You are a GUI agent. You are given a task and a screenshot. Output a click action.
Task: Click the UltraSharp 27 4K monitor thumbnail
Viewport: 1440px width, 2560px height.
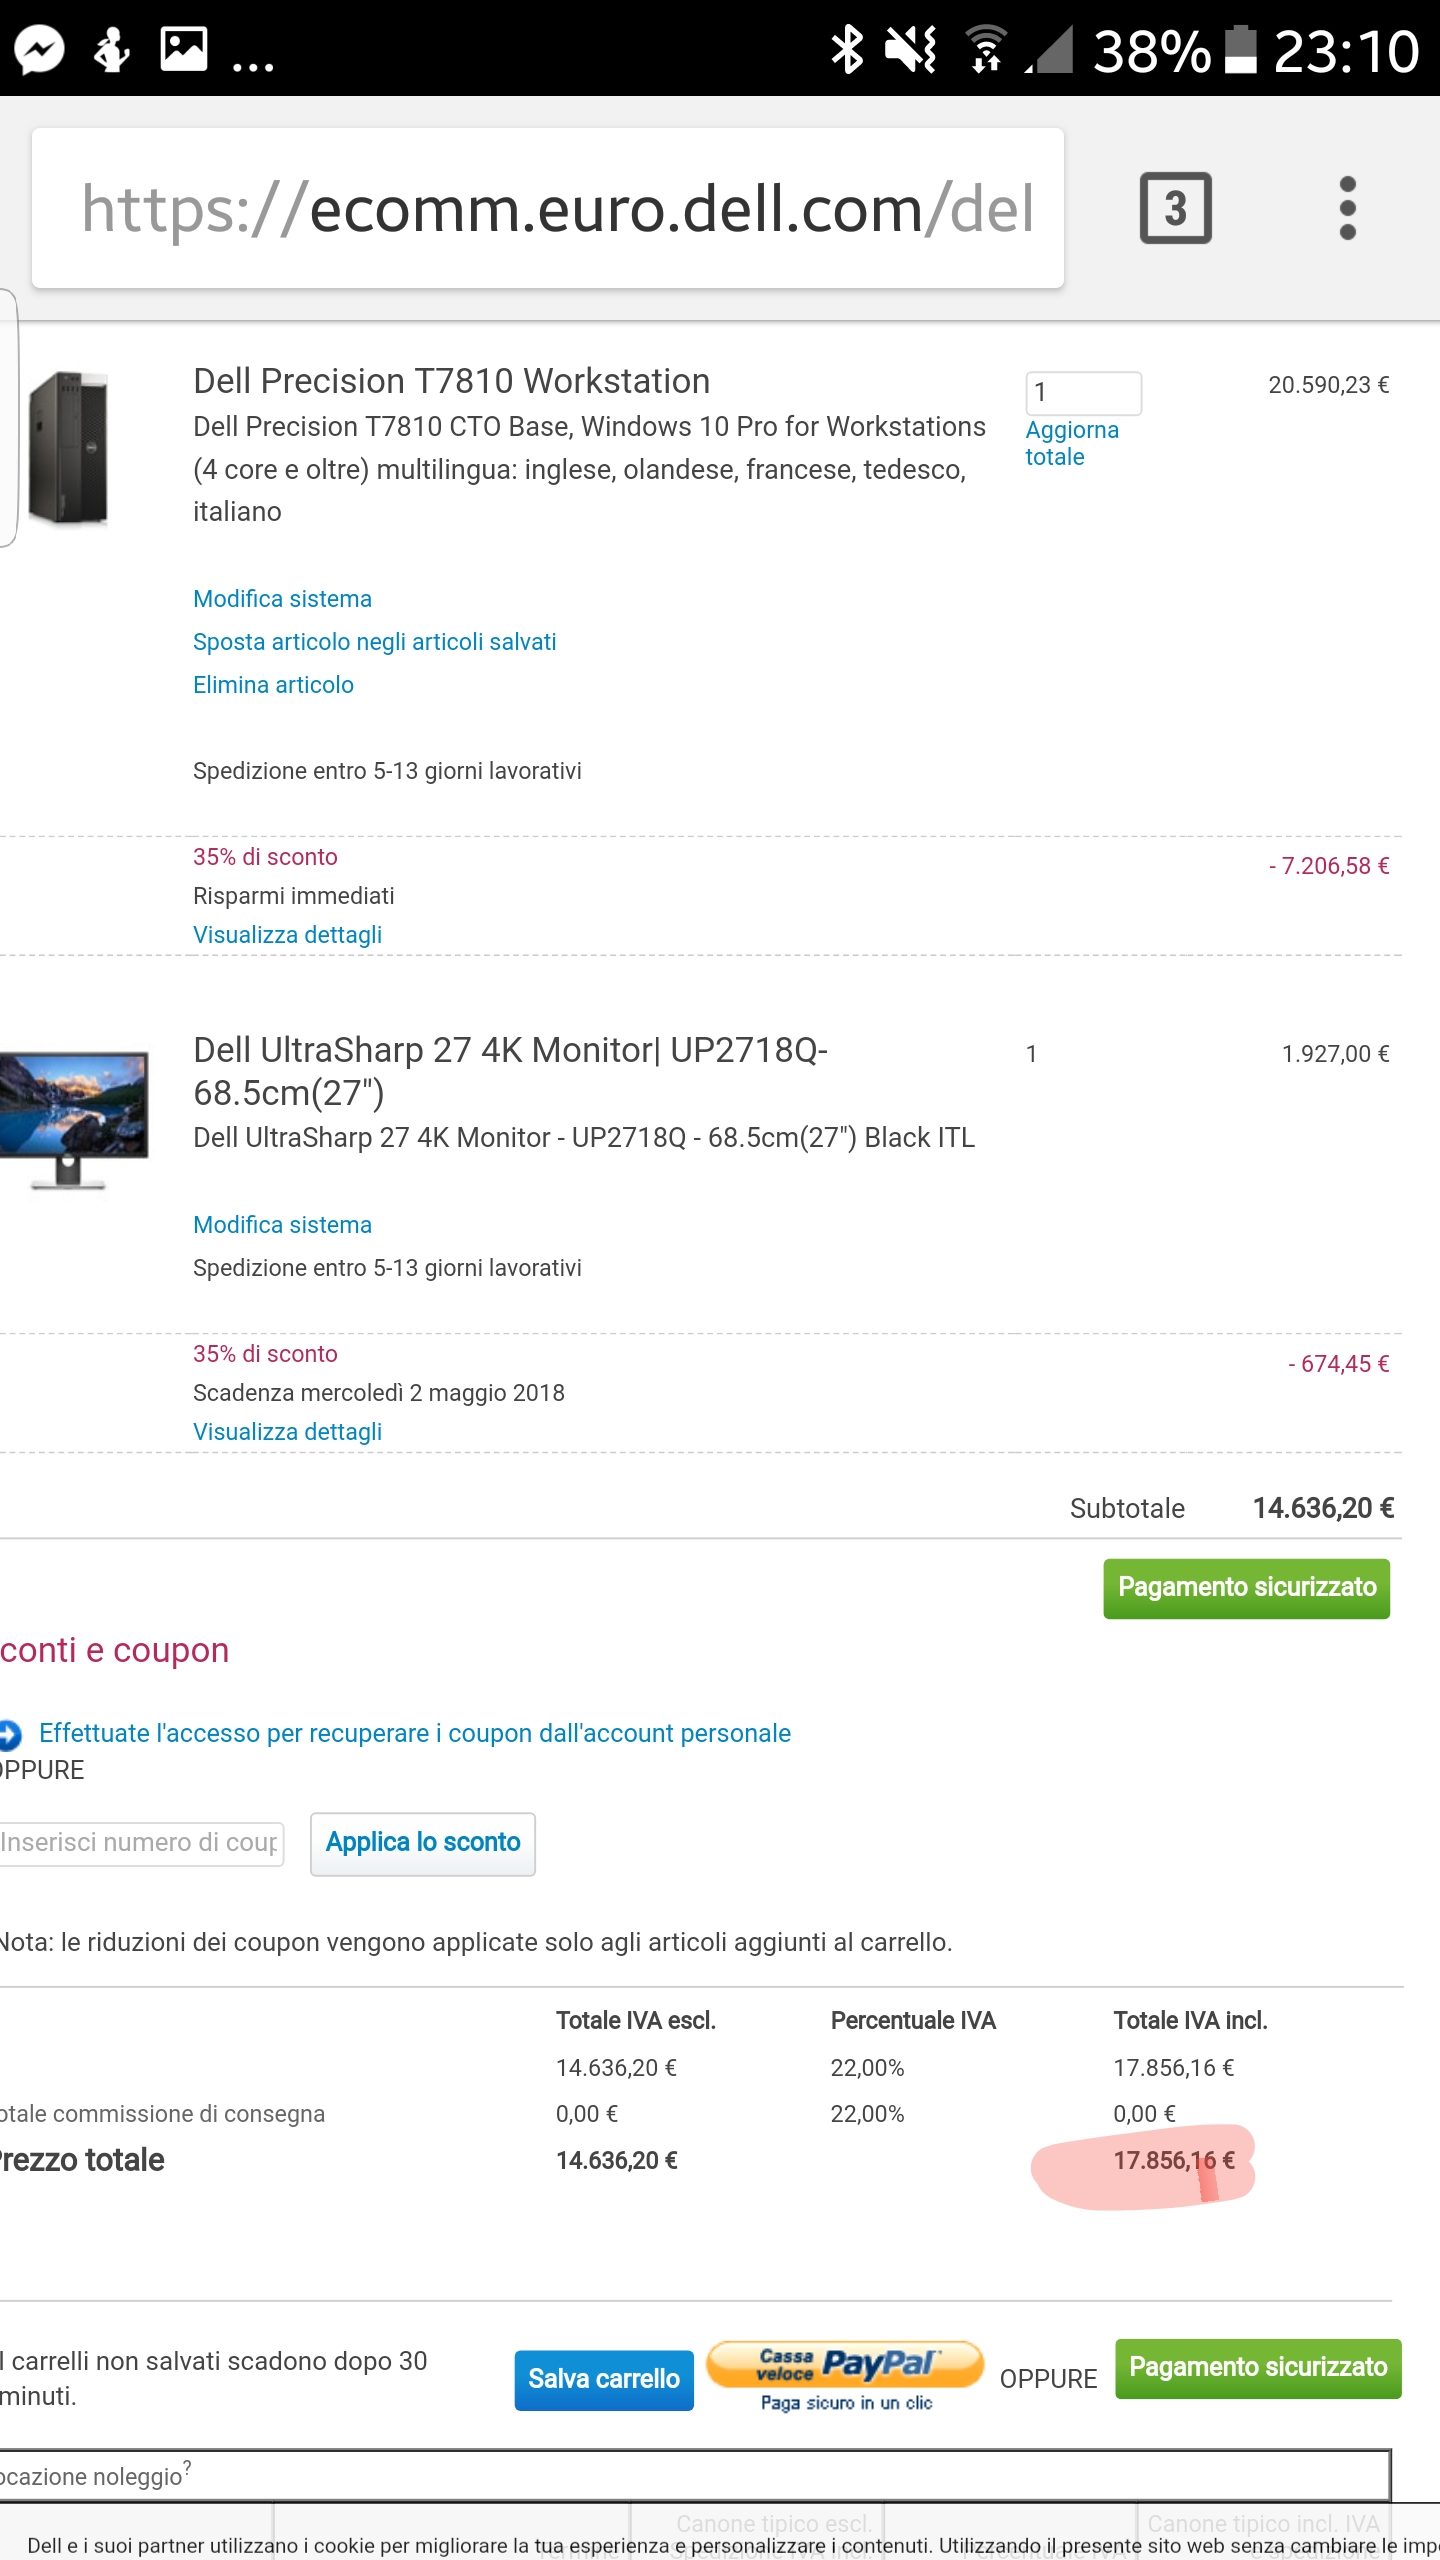(74, 1118)
